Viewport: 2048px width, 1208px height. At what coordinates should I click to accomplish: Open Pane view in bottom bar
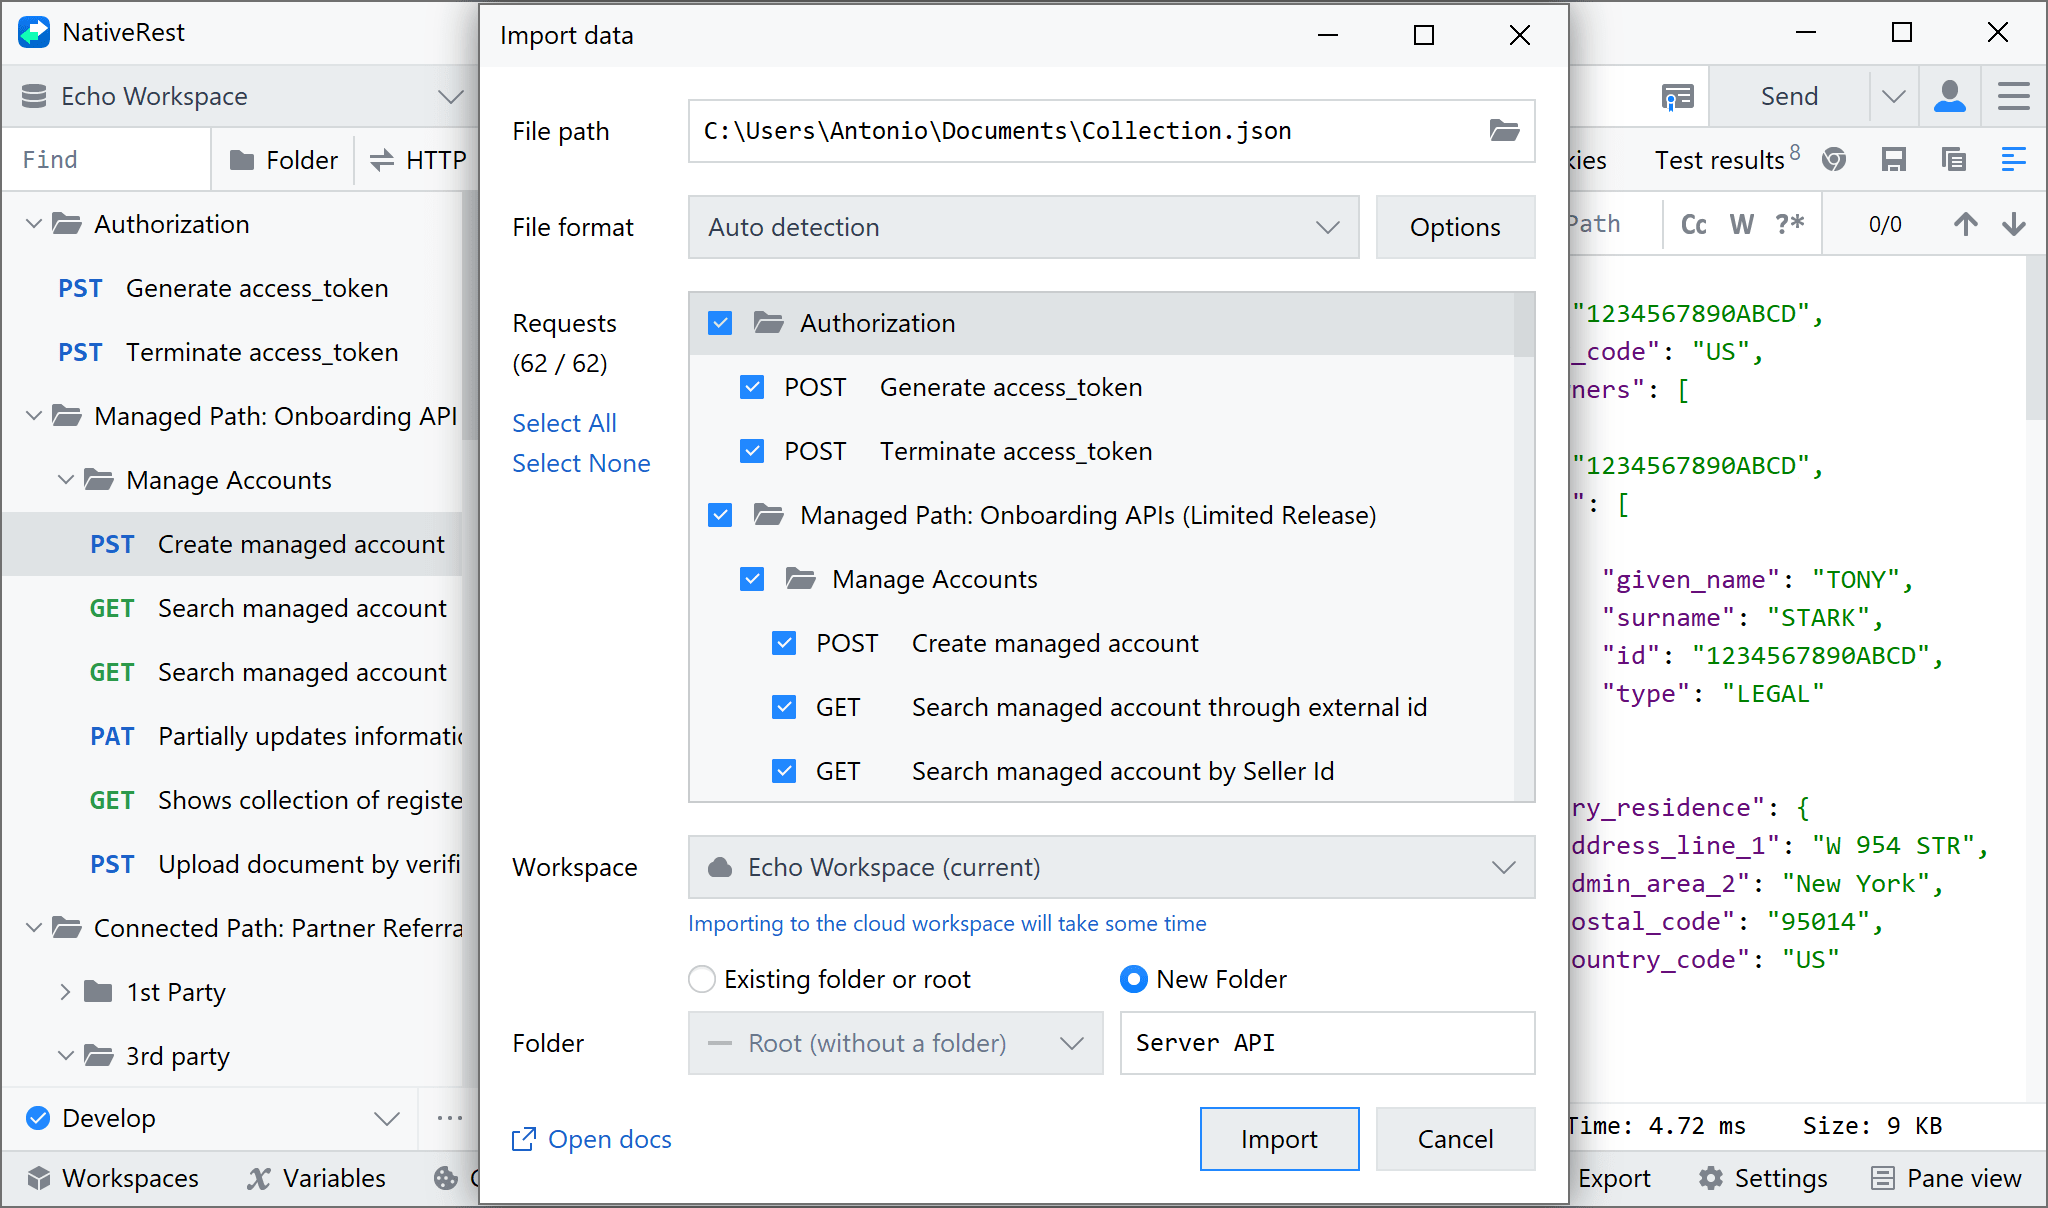(x=1947, y=1178)
